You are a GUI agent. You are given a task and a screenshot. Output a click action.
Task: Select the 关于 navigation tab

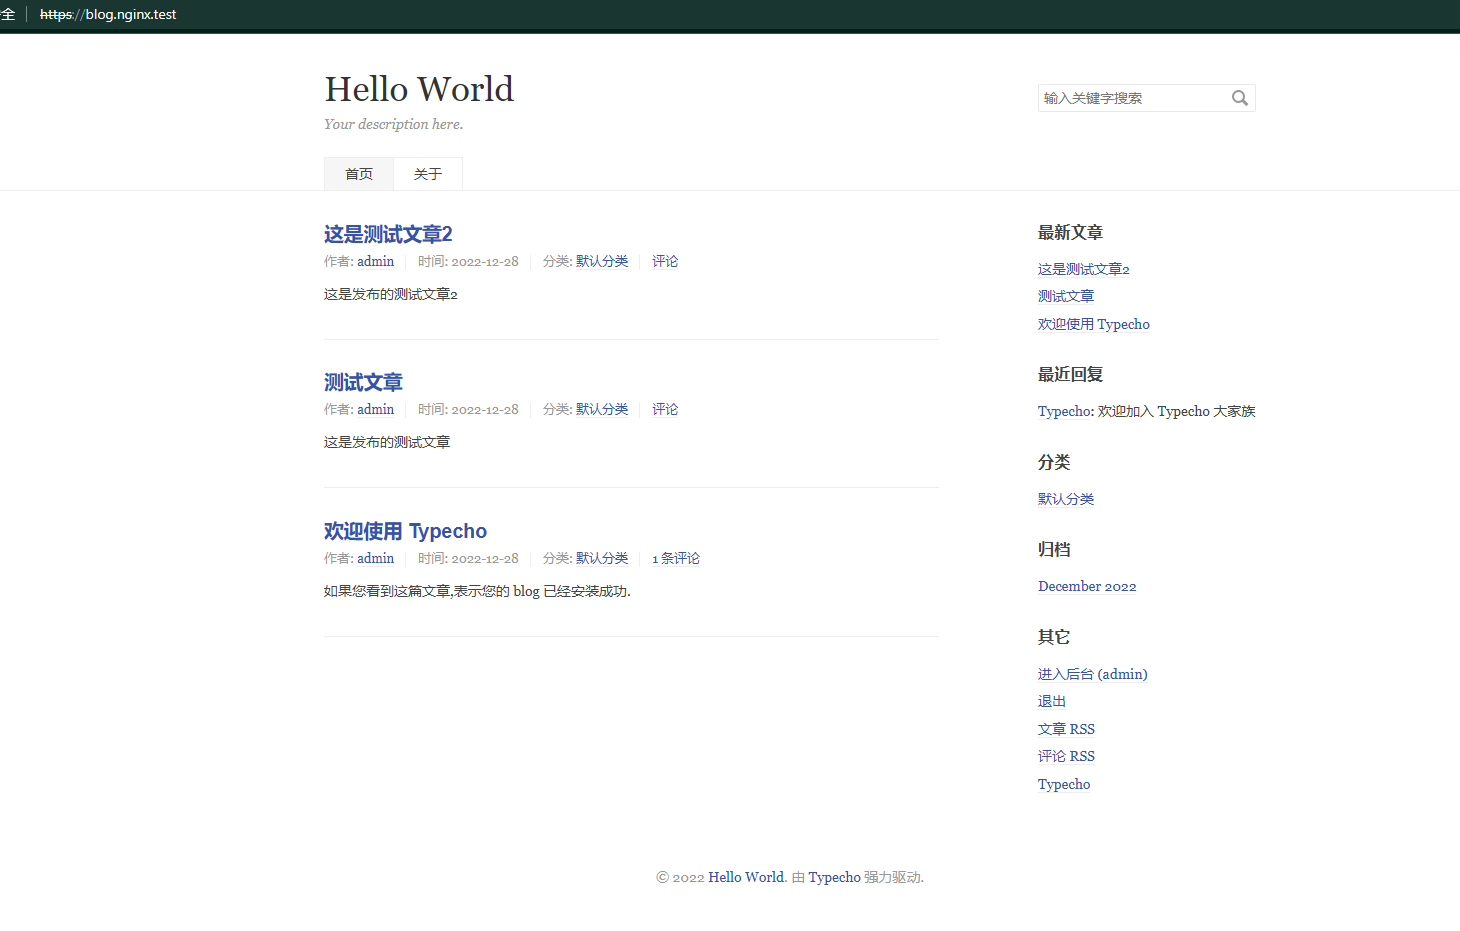(428, 174)
